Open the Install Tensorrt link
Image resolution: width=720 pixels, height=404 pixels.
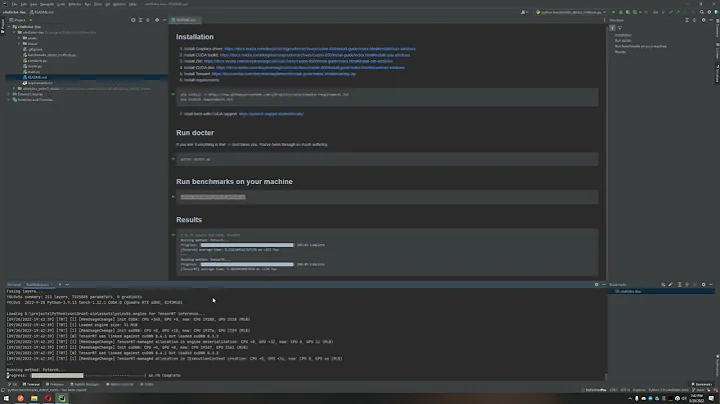tap(284, 73)
